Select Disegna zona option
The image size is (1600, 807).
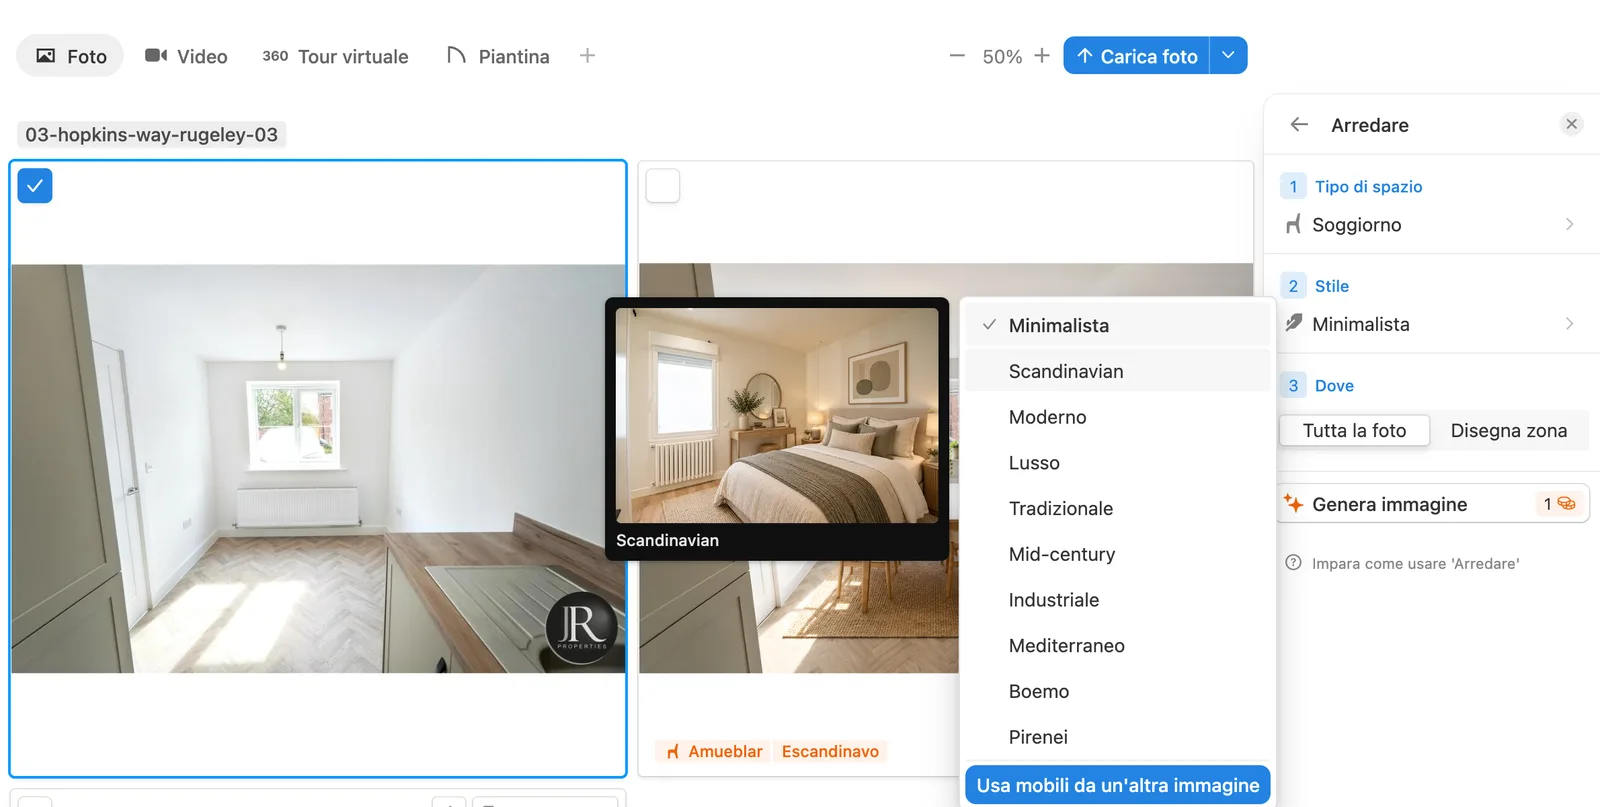pyautogui.click(x=1508, y=431)
